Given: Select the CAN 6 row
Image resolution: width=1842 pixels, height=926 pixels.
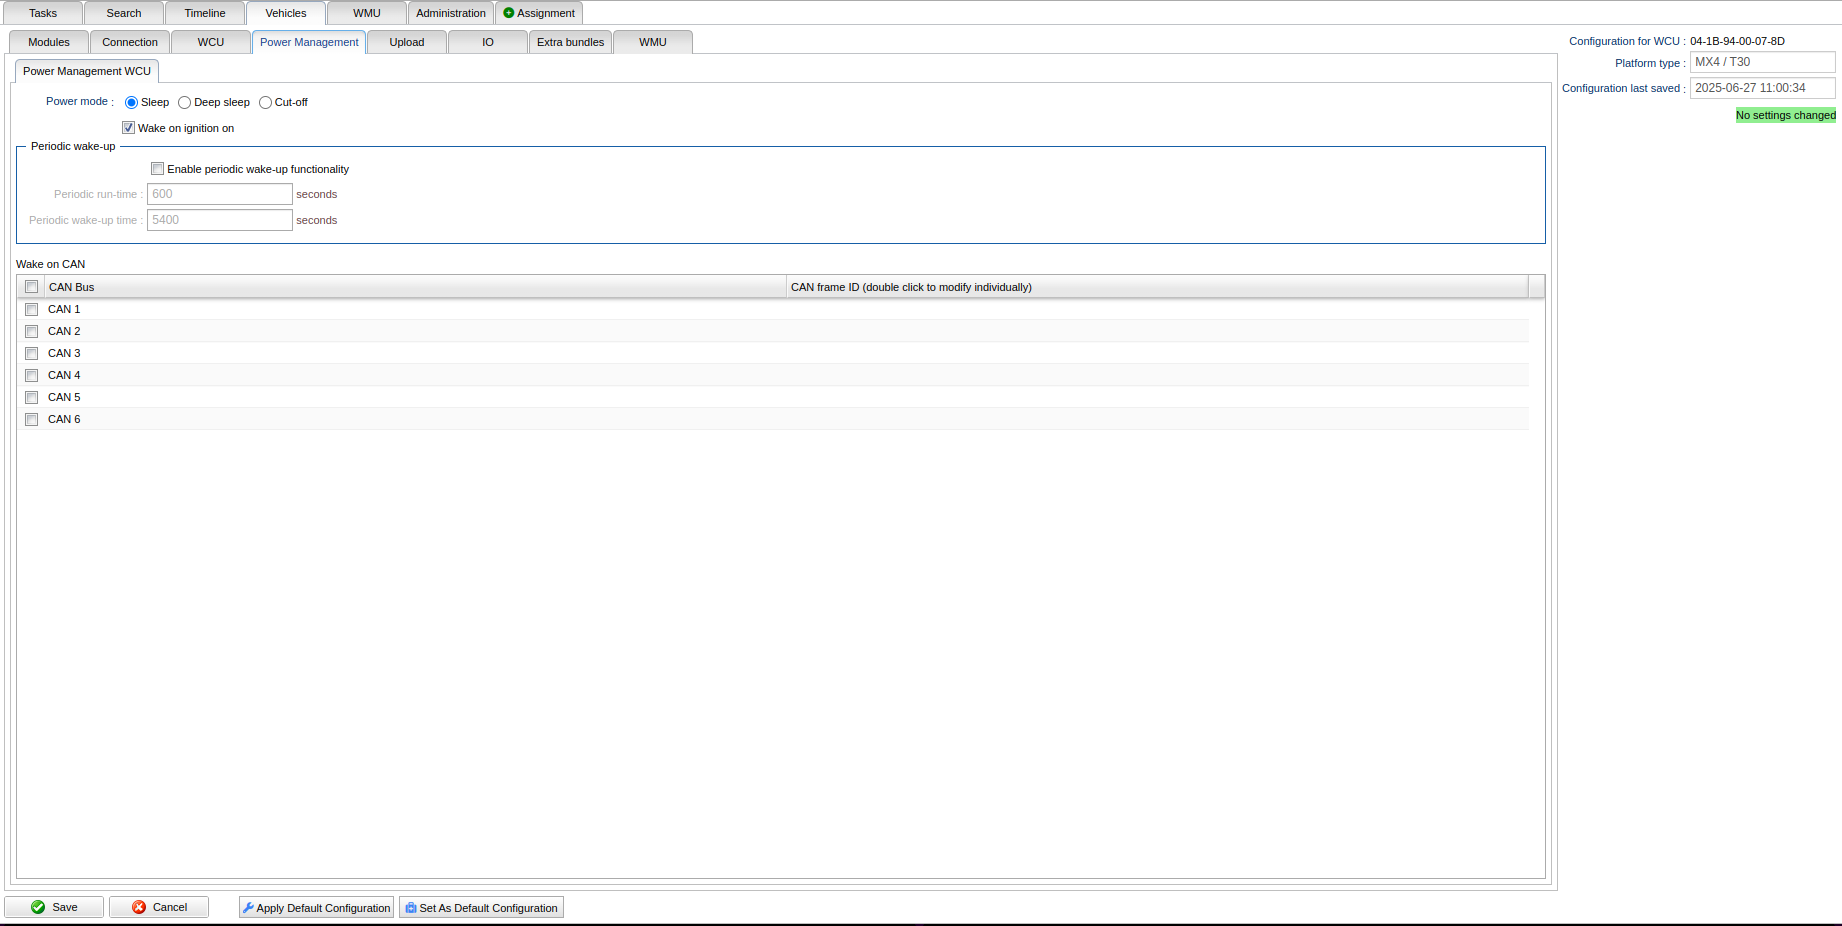Looking at the screenshot, I should pyautogui.click(x=400, y=420).
